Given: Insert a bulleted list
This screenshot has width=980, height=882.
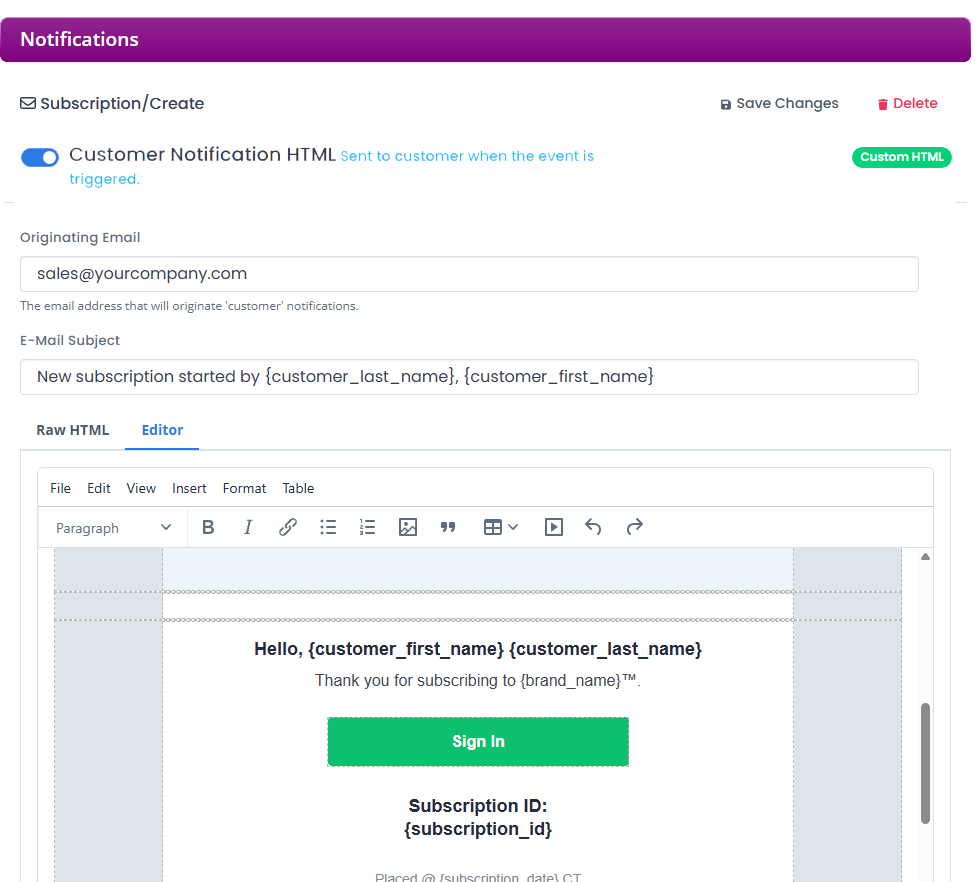Looking at the screenshot, I should 328,527.
